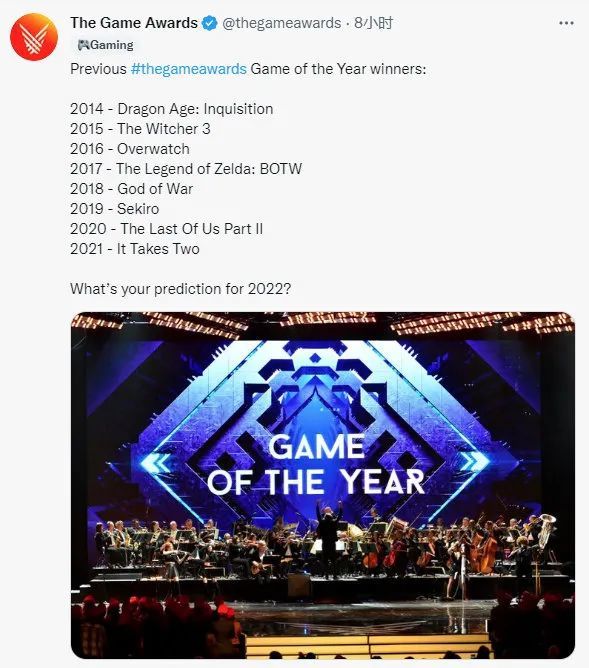
Task: Click the blue verified badge icon
Action: click(209, 23)
